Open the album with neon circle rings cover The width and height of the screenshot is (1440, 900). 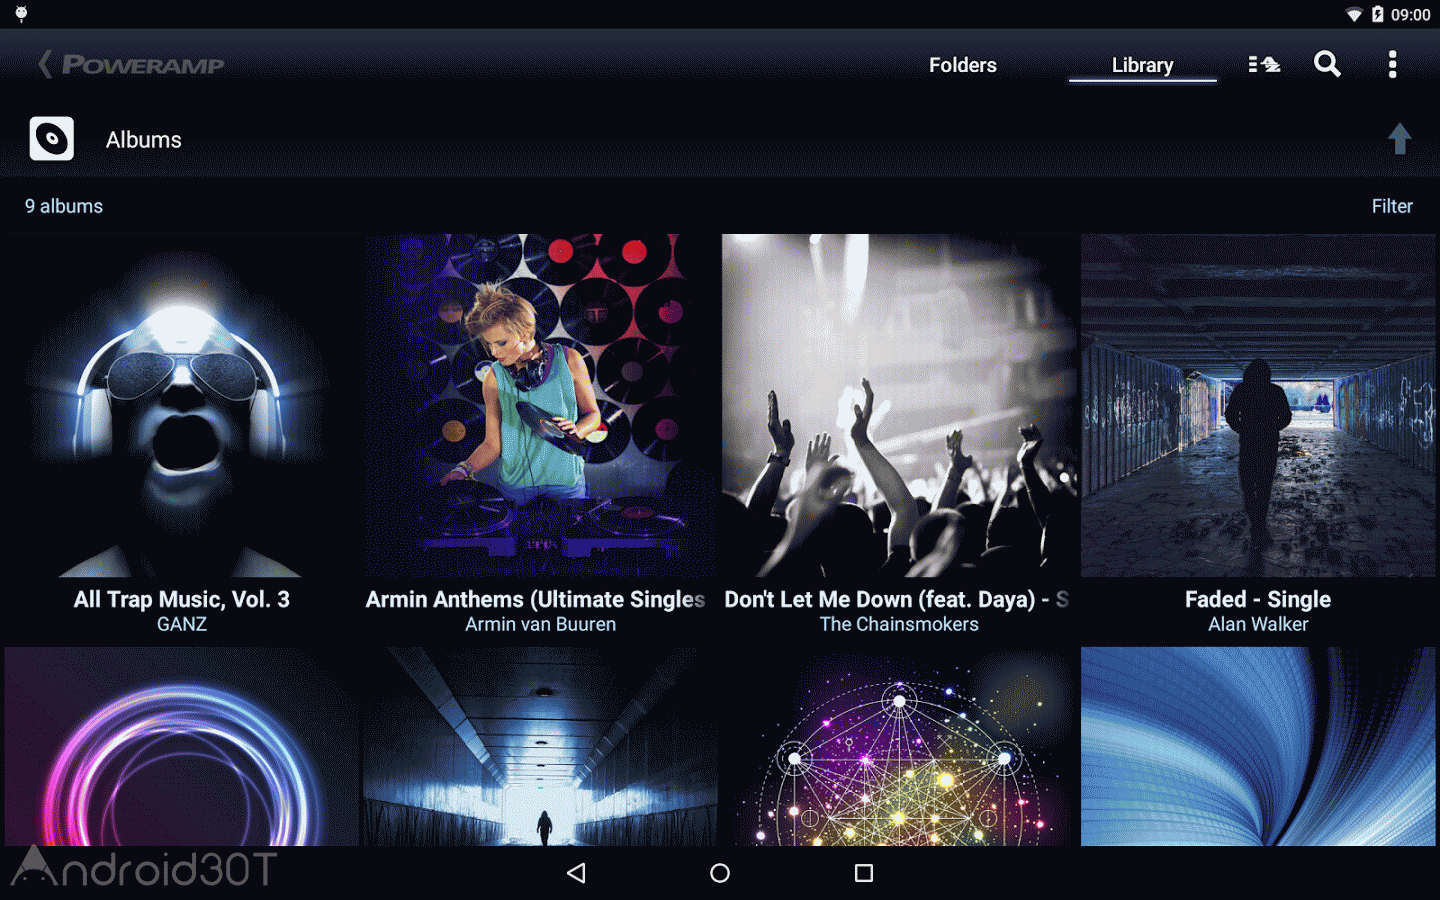coord(181,746)
